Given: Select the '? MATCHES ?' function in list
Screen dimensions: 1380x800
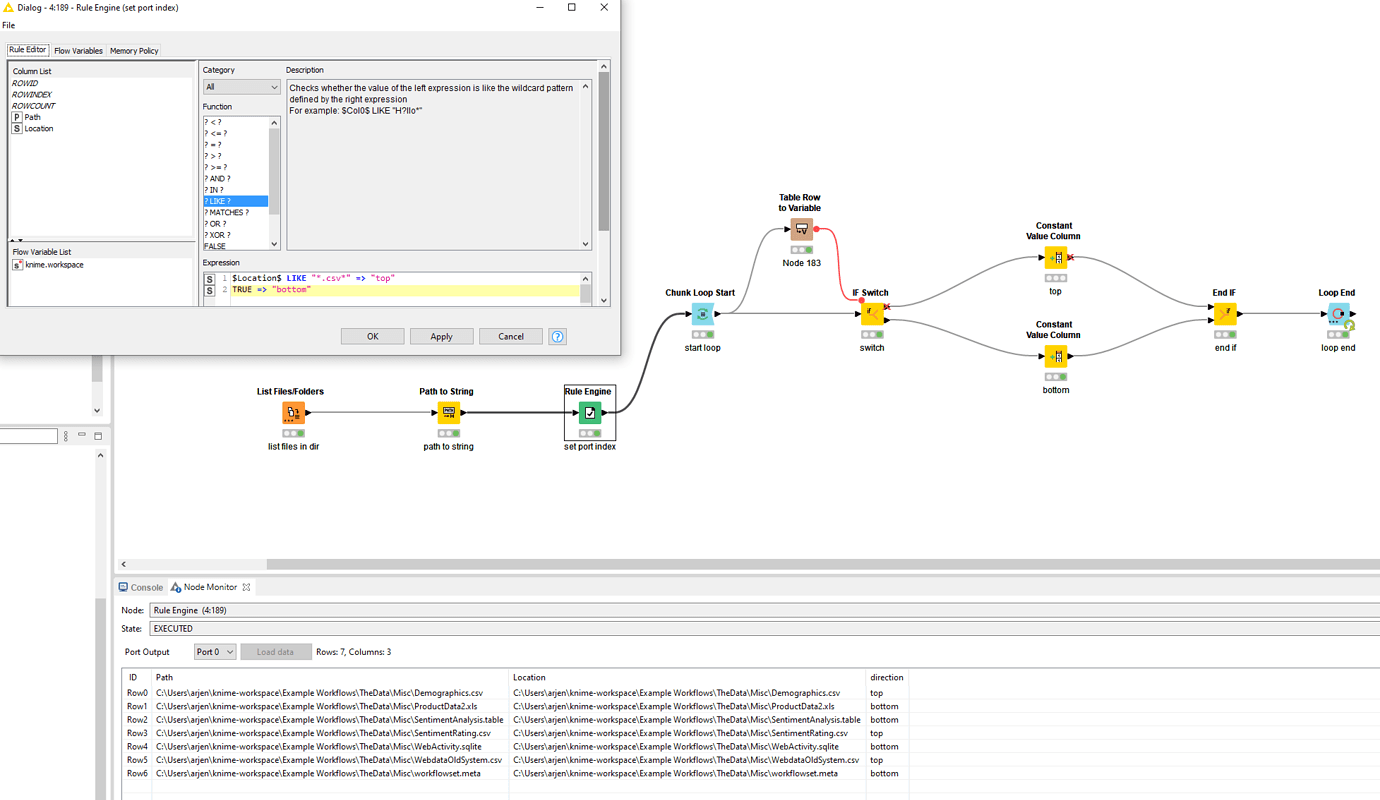Looking at the screenshot, I should (227, 213).
